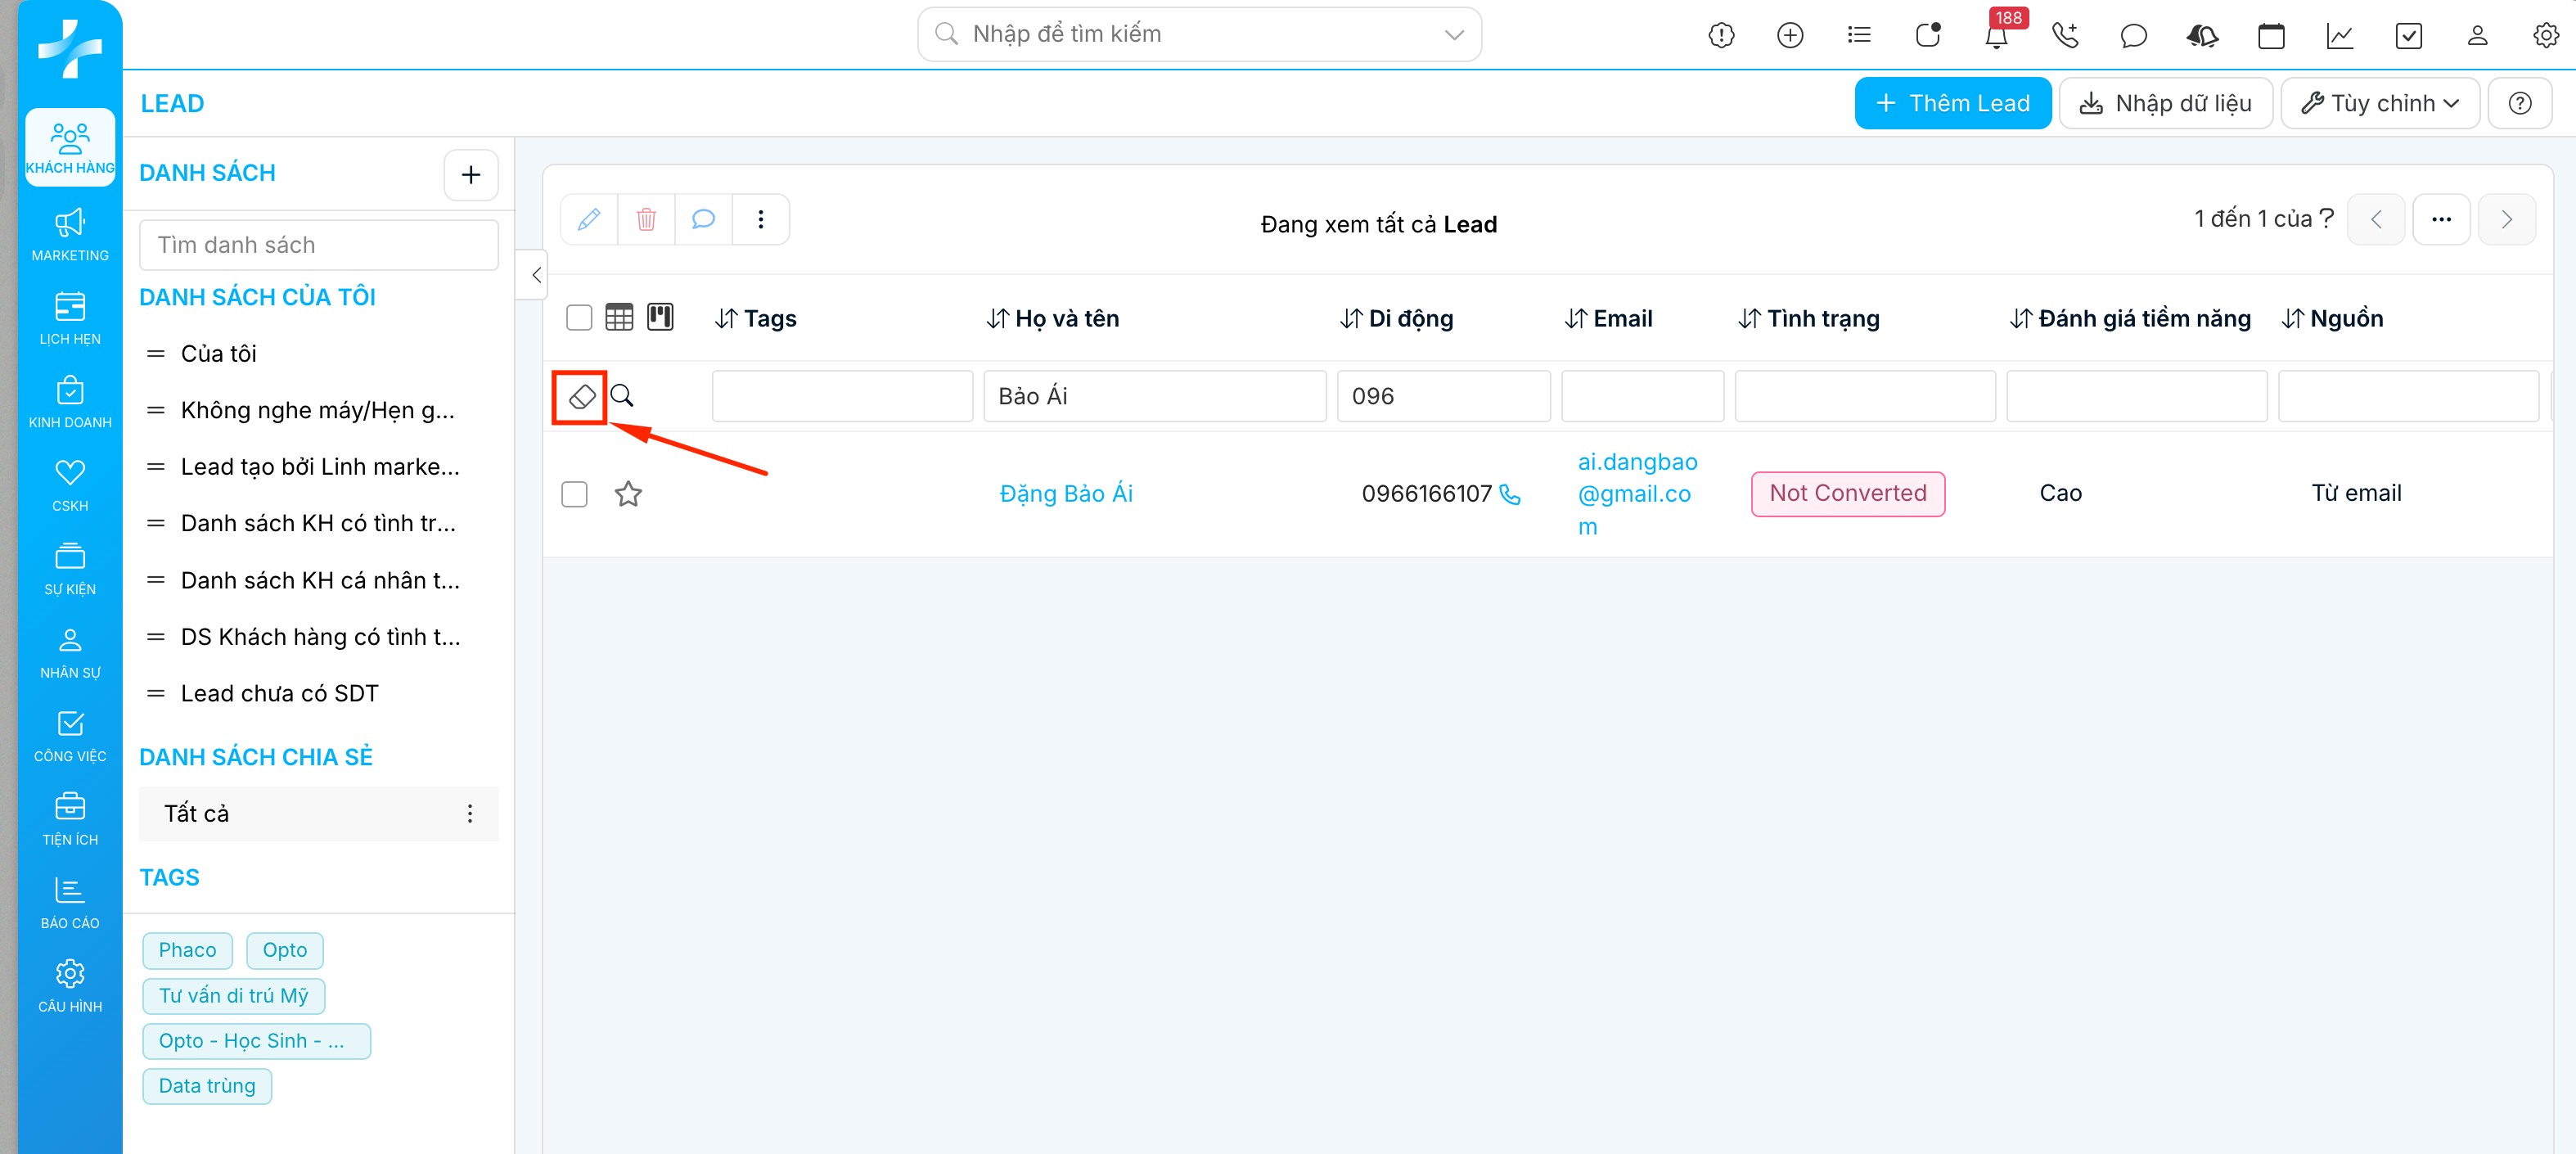Click the Thêm Lead button
This screenshot has width=2576, height=1154.
(x=1952, y=103)
